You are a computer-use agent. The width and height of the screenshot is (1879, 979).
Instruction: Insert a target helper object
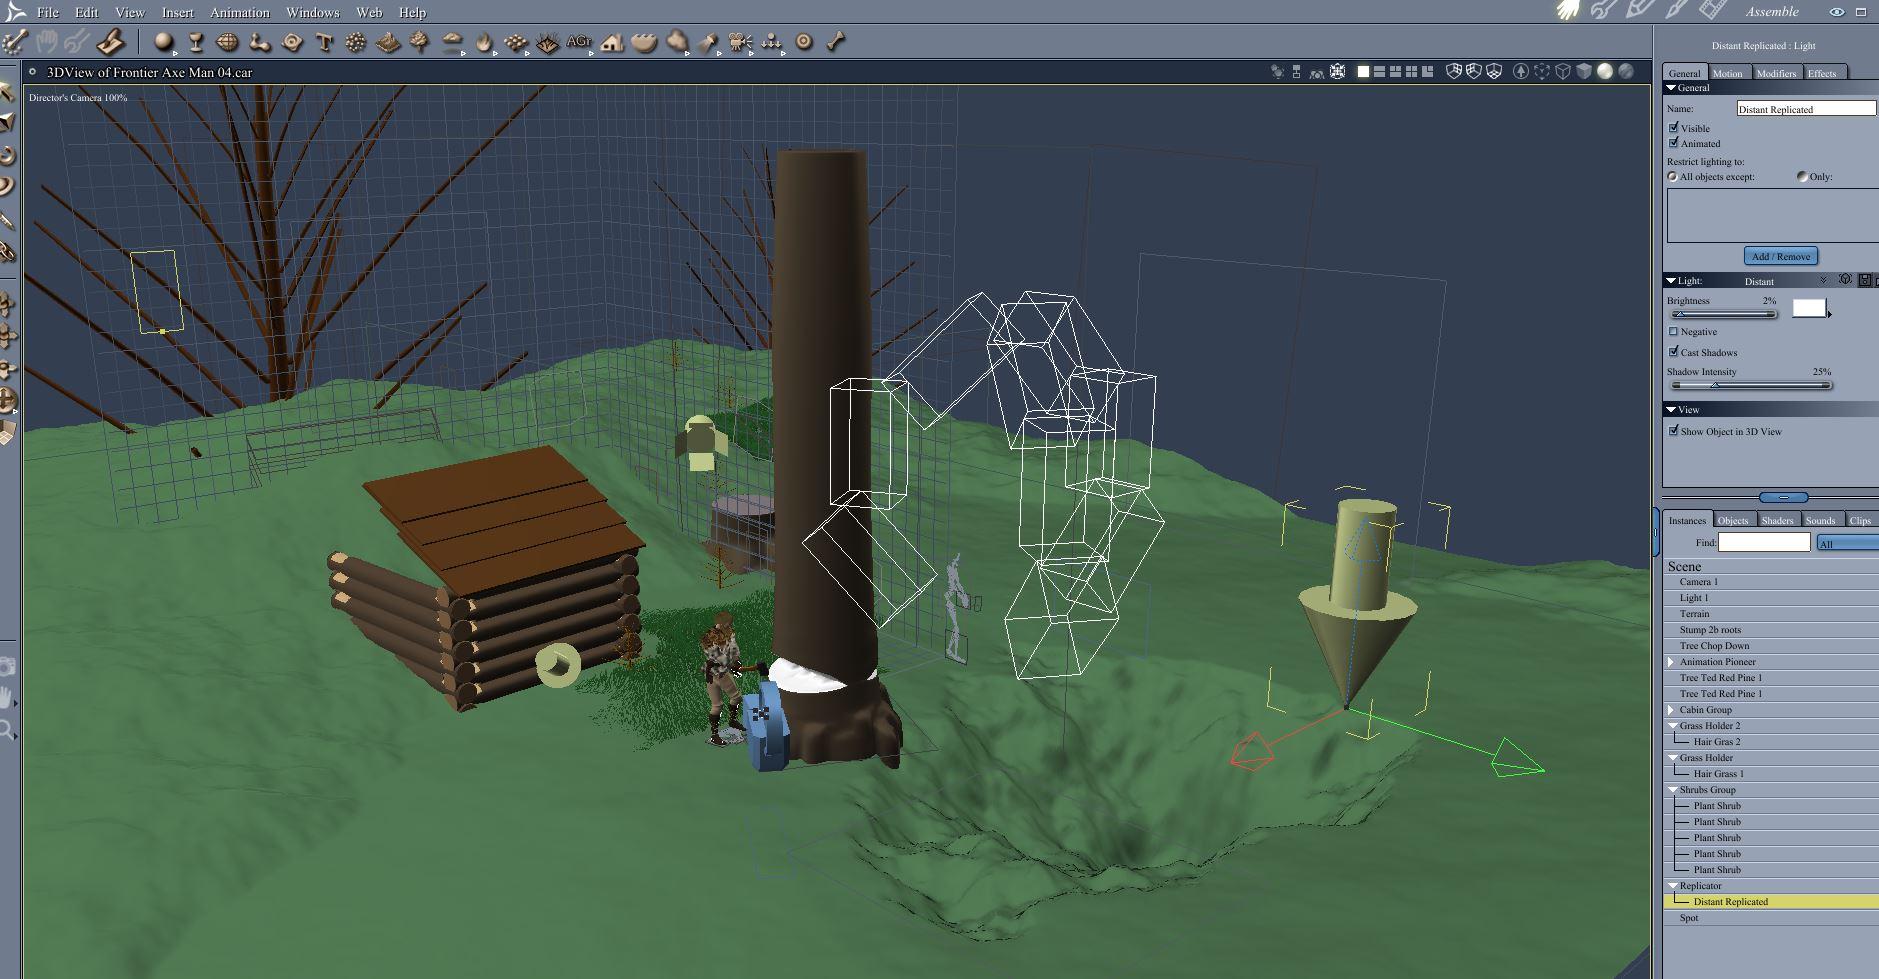(804, 42)
